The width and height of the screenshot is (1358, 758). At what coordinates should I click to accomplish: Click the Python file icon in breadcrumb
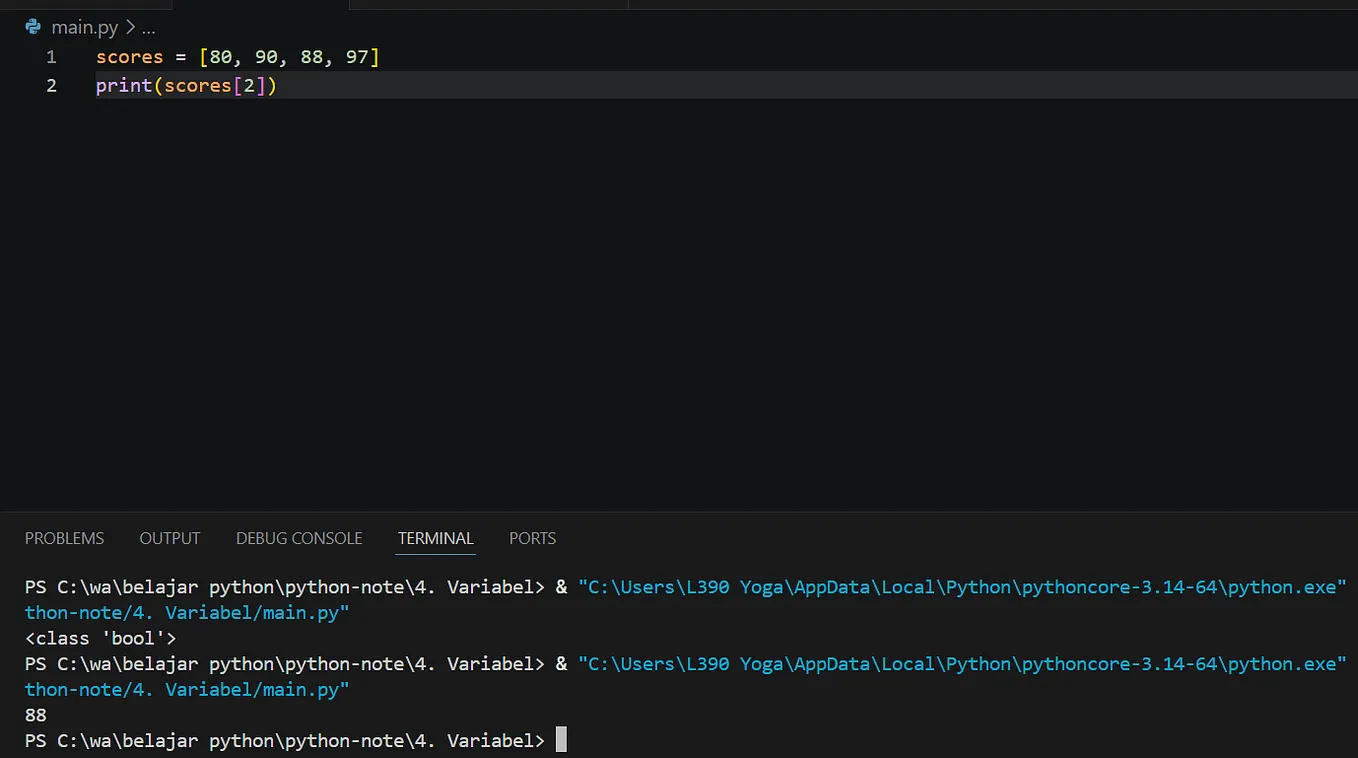point(33,27)
